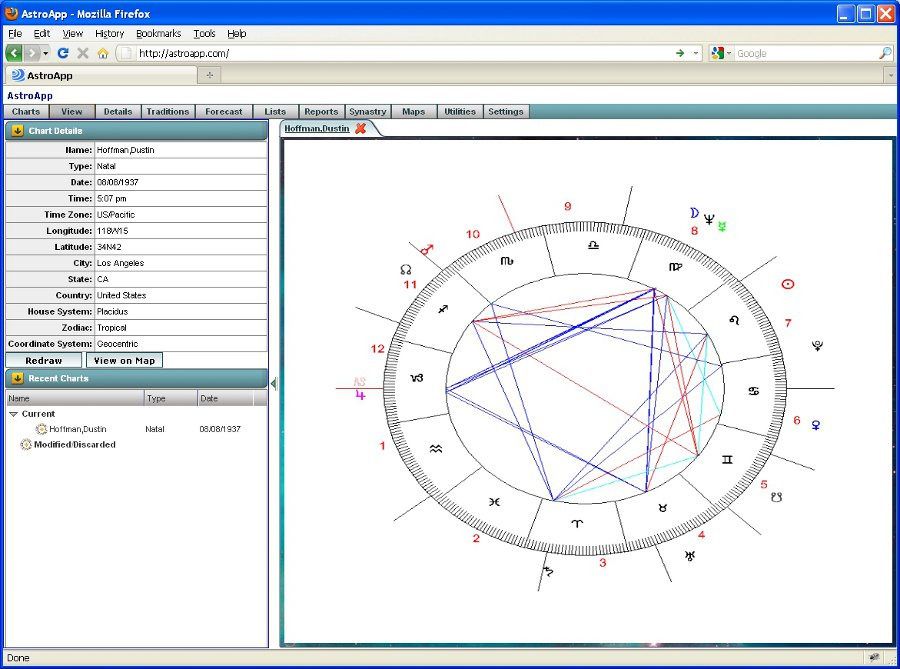Viewport: 900px width, 669px height.
Task: Click the Moon symbol on the chart
Action: (692, 213)
